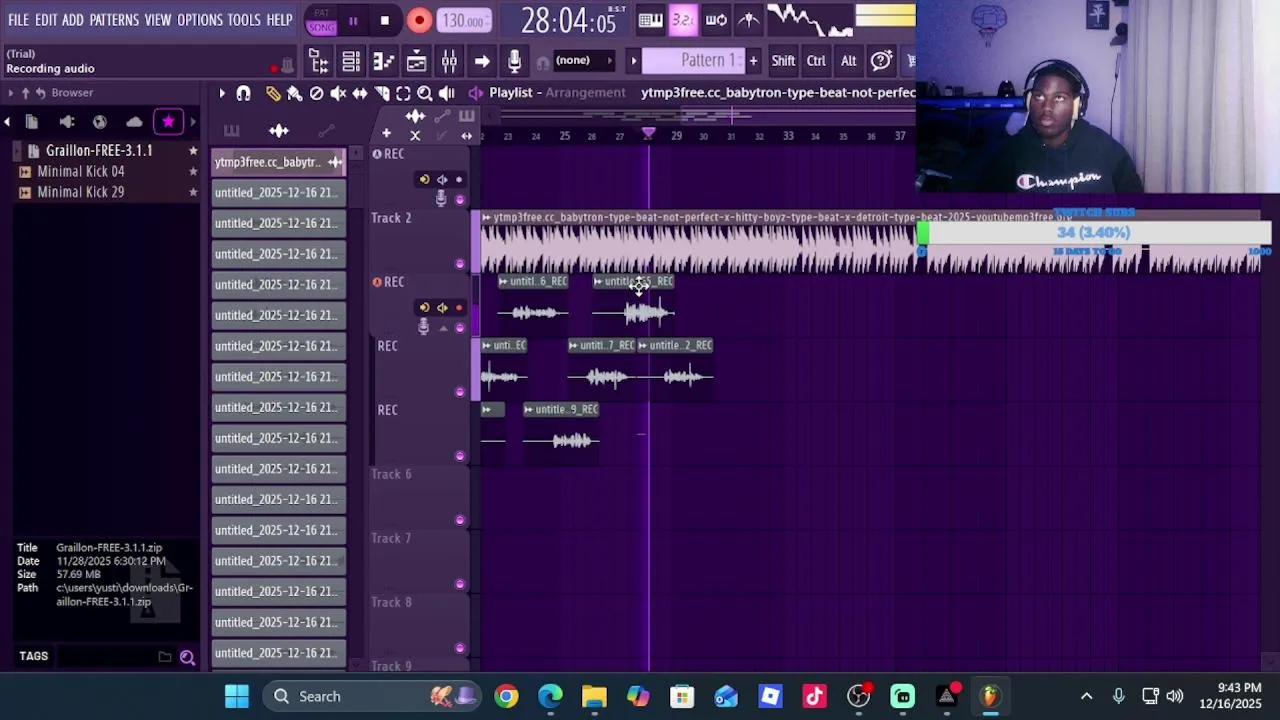
Task: Select Minimal Kick 29 in browser
Action: point(81,192)
